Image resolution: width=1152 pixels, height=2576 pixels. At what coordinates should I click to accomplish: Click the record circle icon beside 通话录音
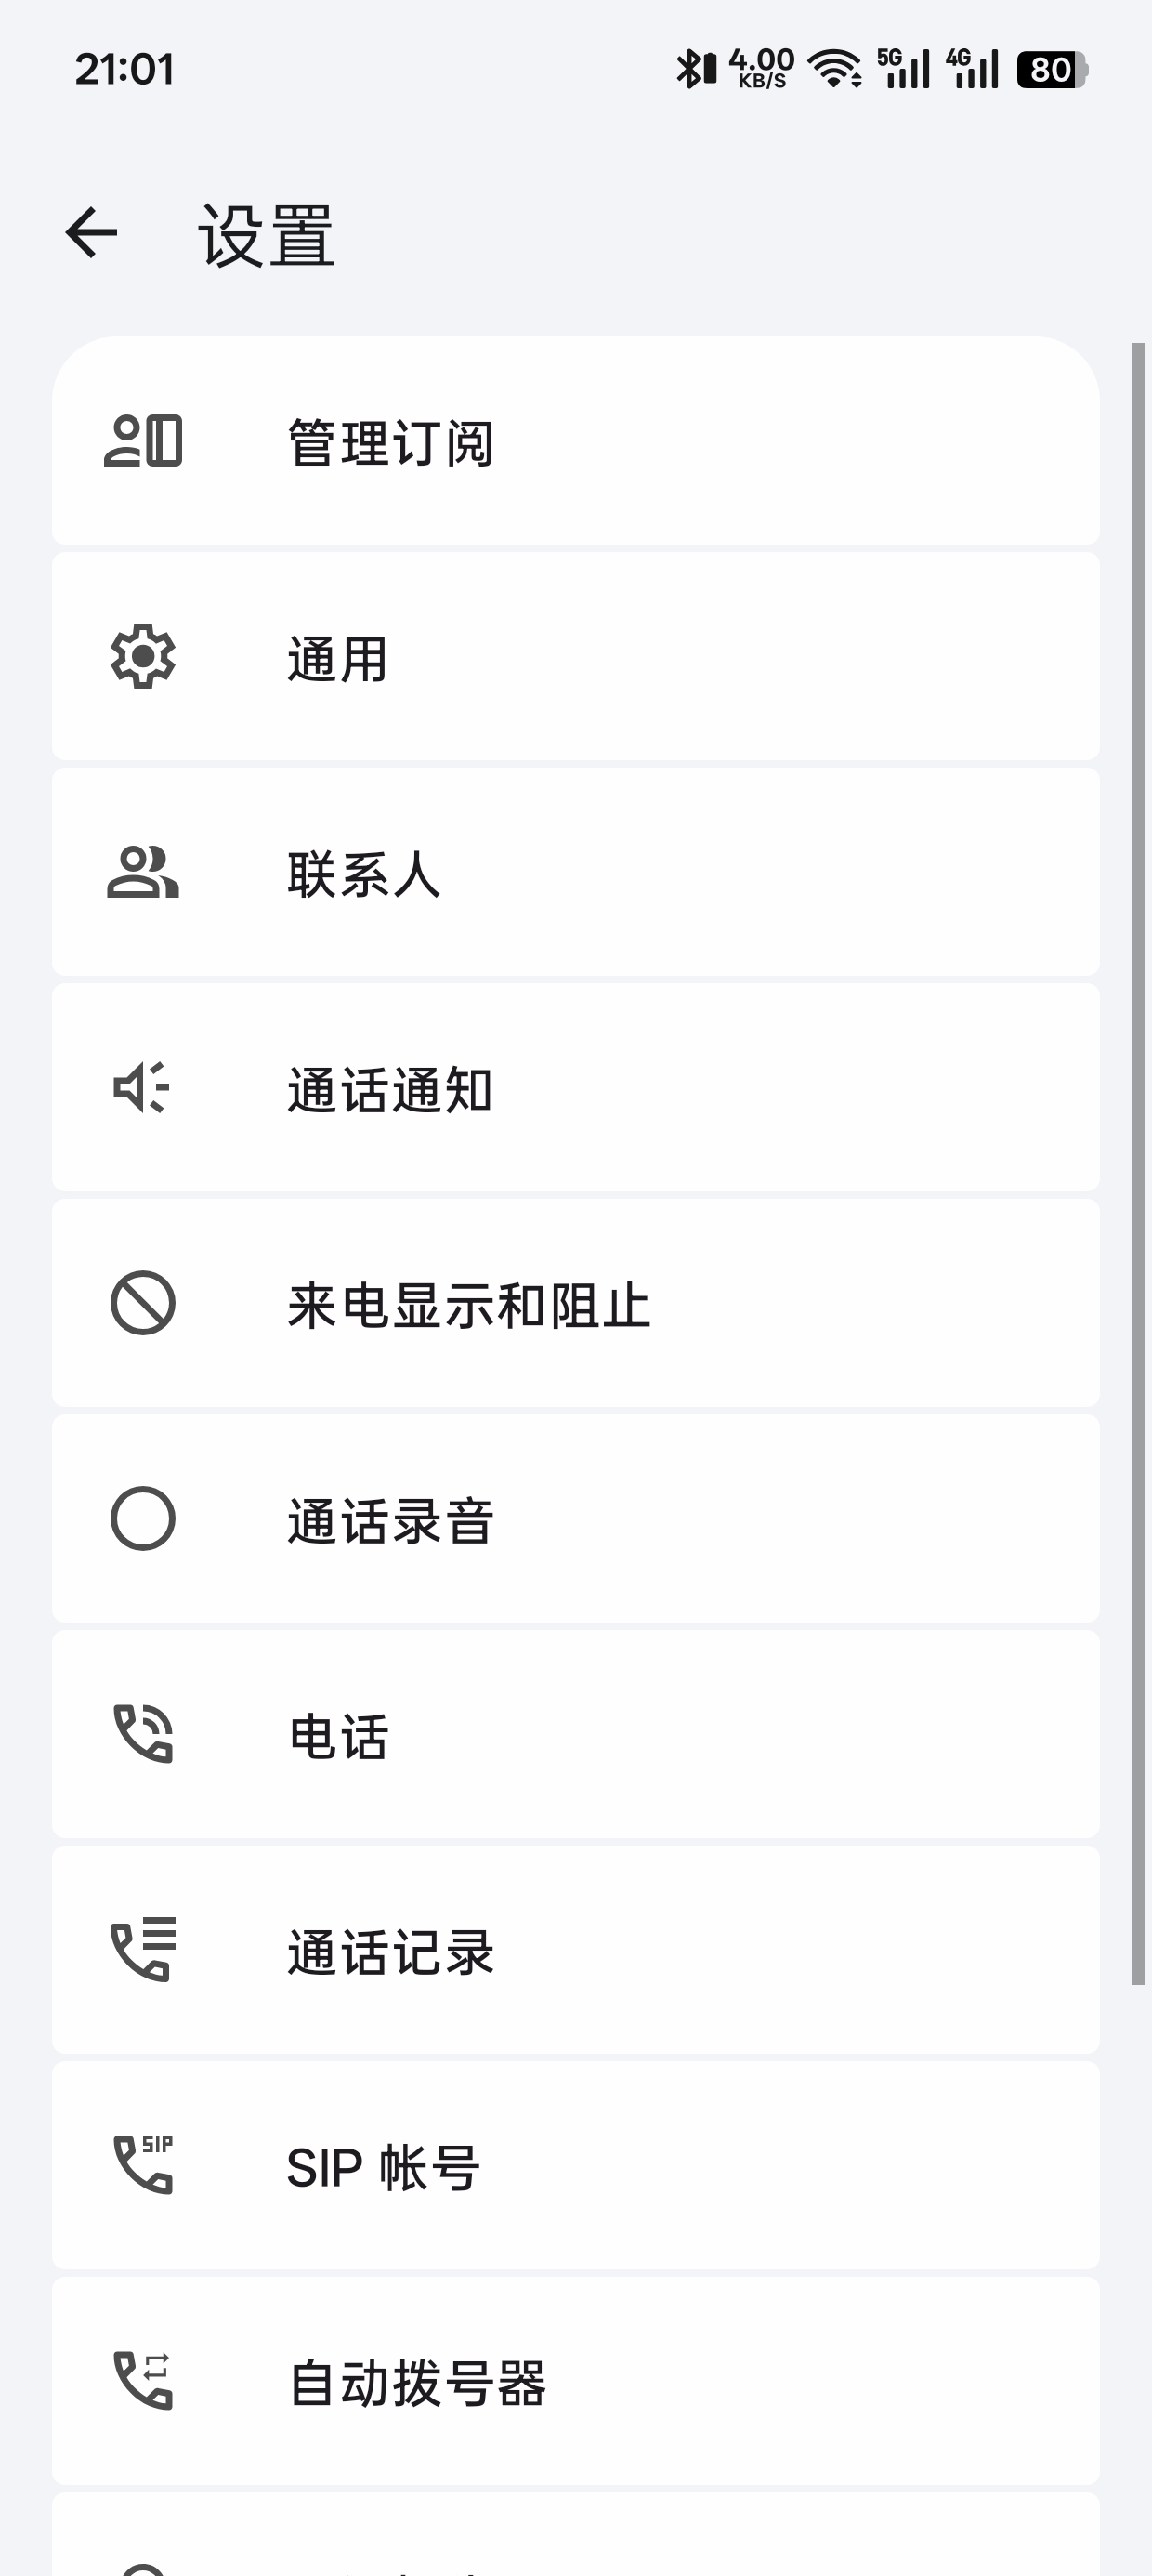click(143, 1518)
